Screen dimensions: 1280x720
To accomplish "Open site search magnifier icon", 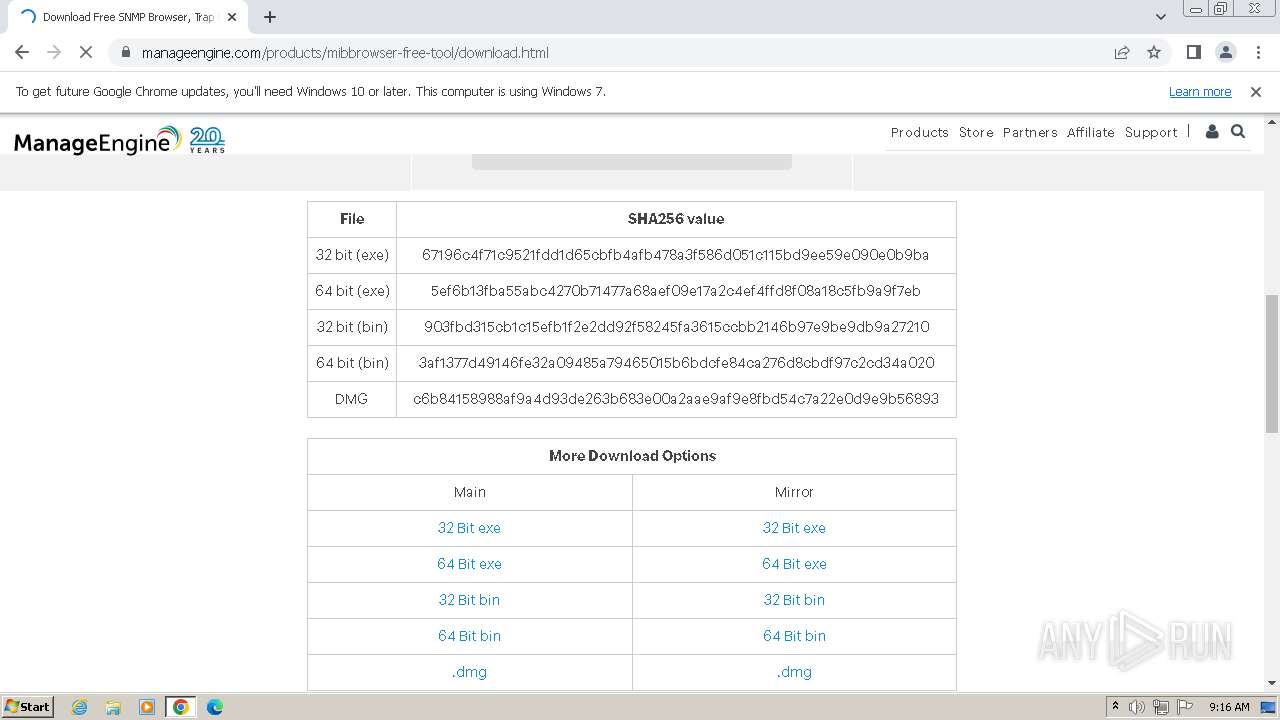I will pos(1238,131).
